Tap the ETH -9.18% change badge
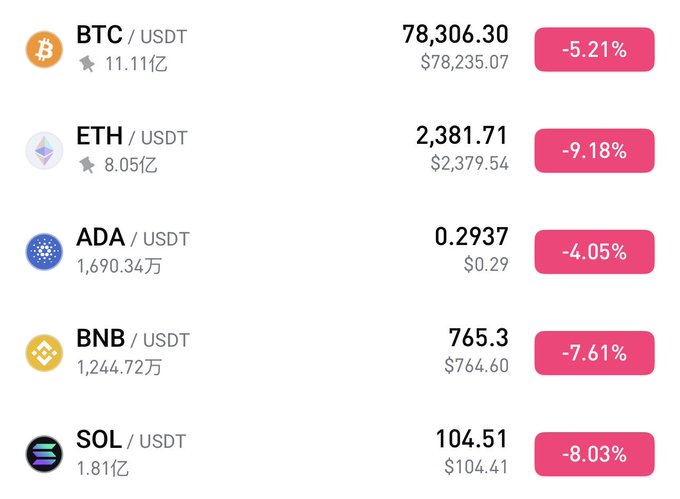The height and width of the screenshot is (499, 680). coord(594,151)
